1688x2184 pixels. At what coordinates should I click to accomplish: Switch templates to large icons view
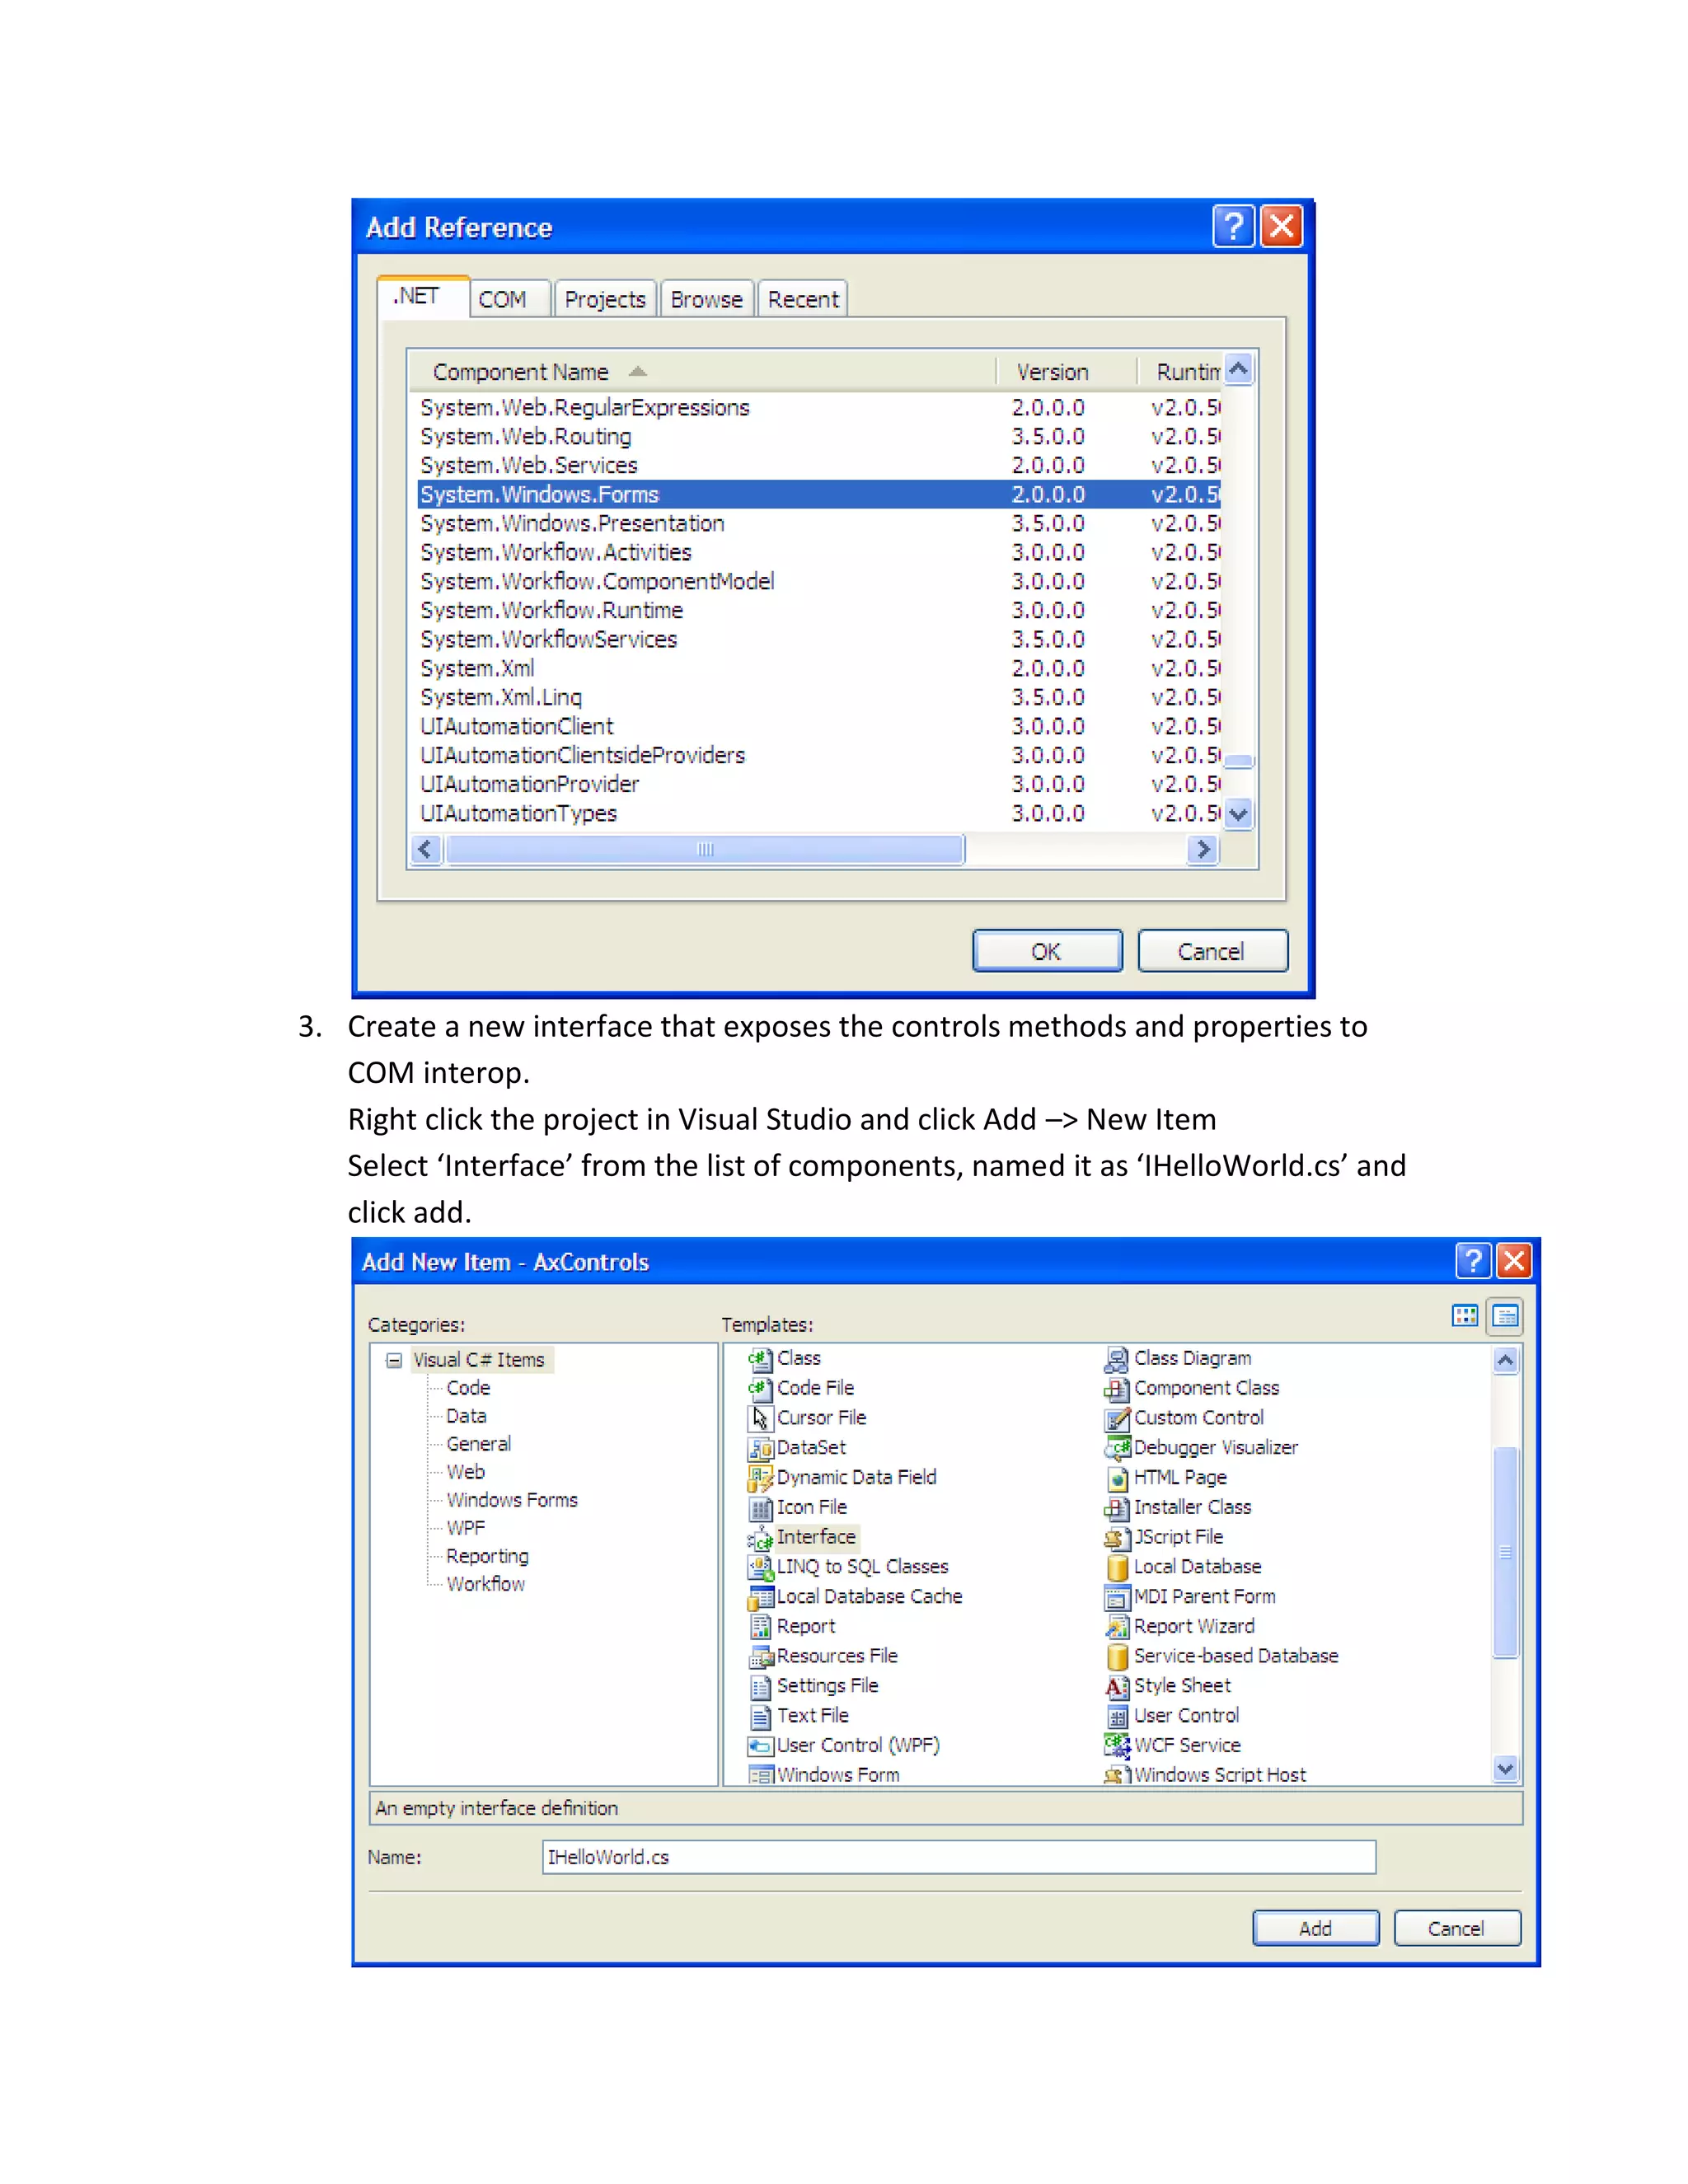pyautogui.click(x=1464, y=1316)
